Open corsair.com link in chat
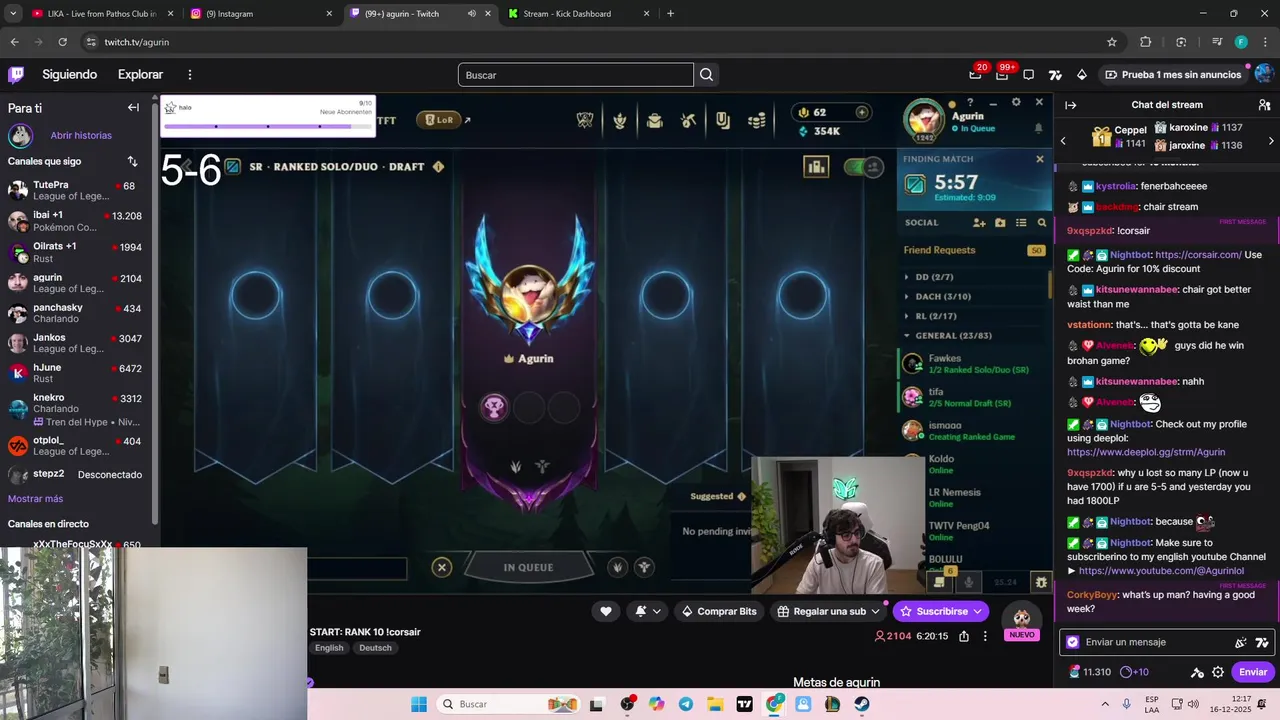The width and height of the screenshot is (1280, 720). (x=1198, y=255)
